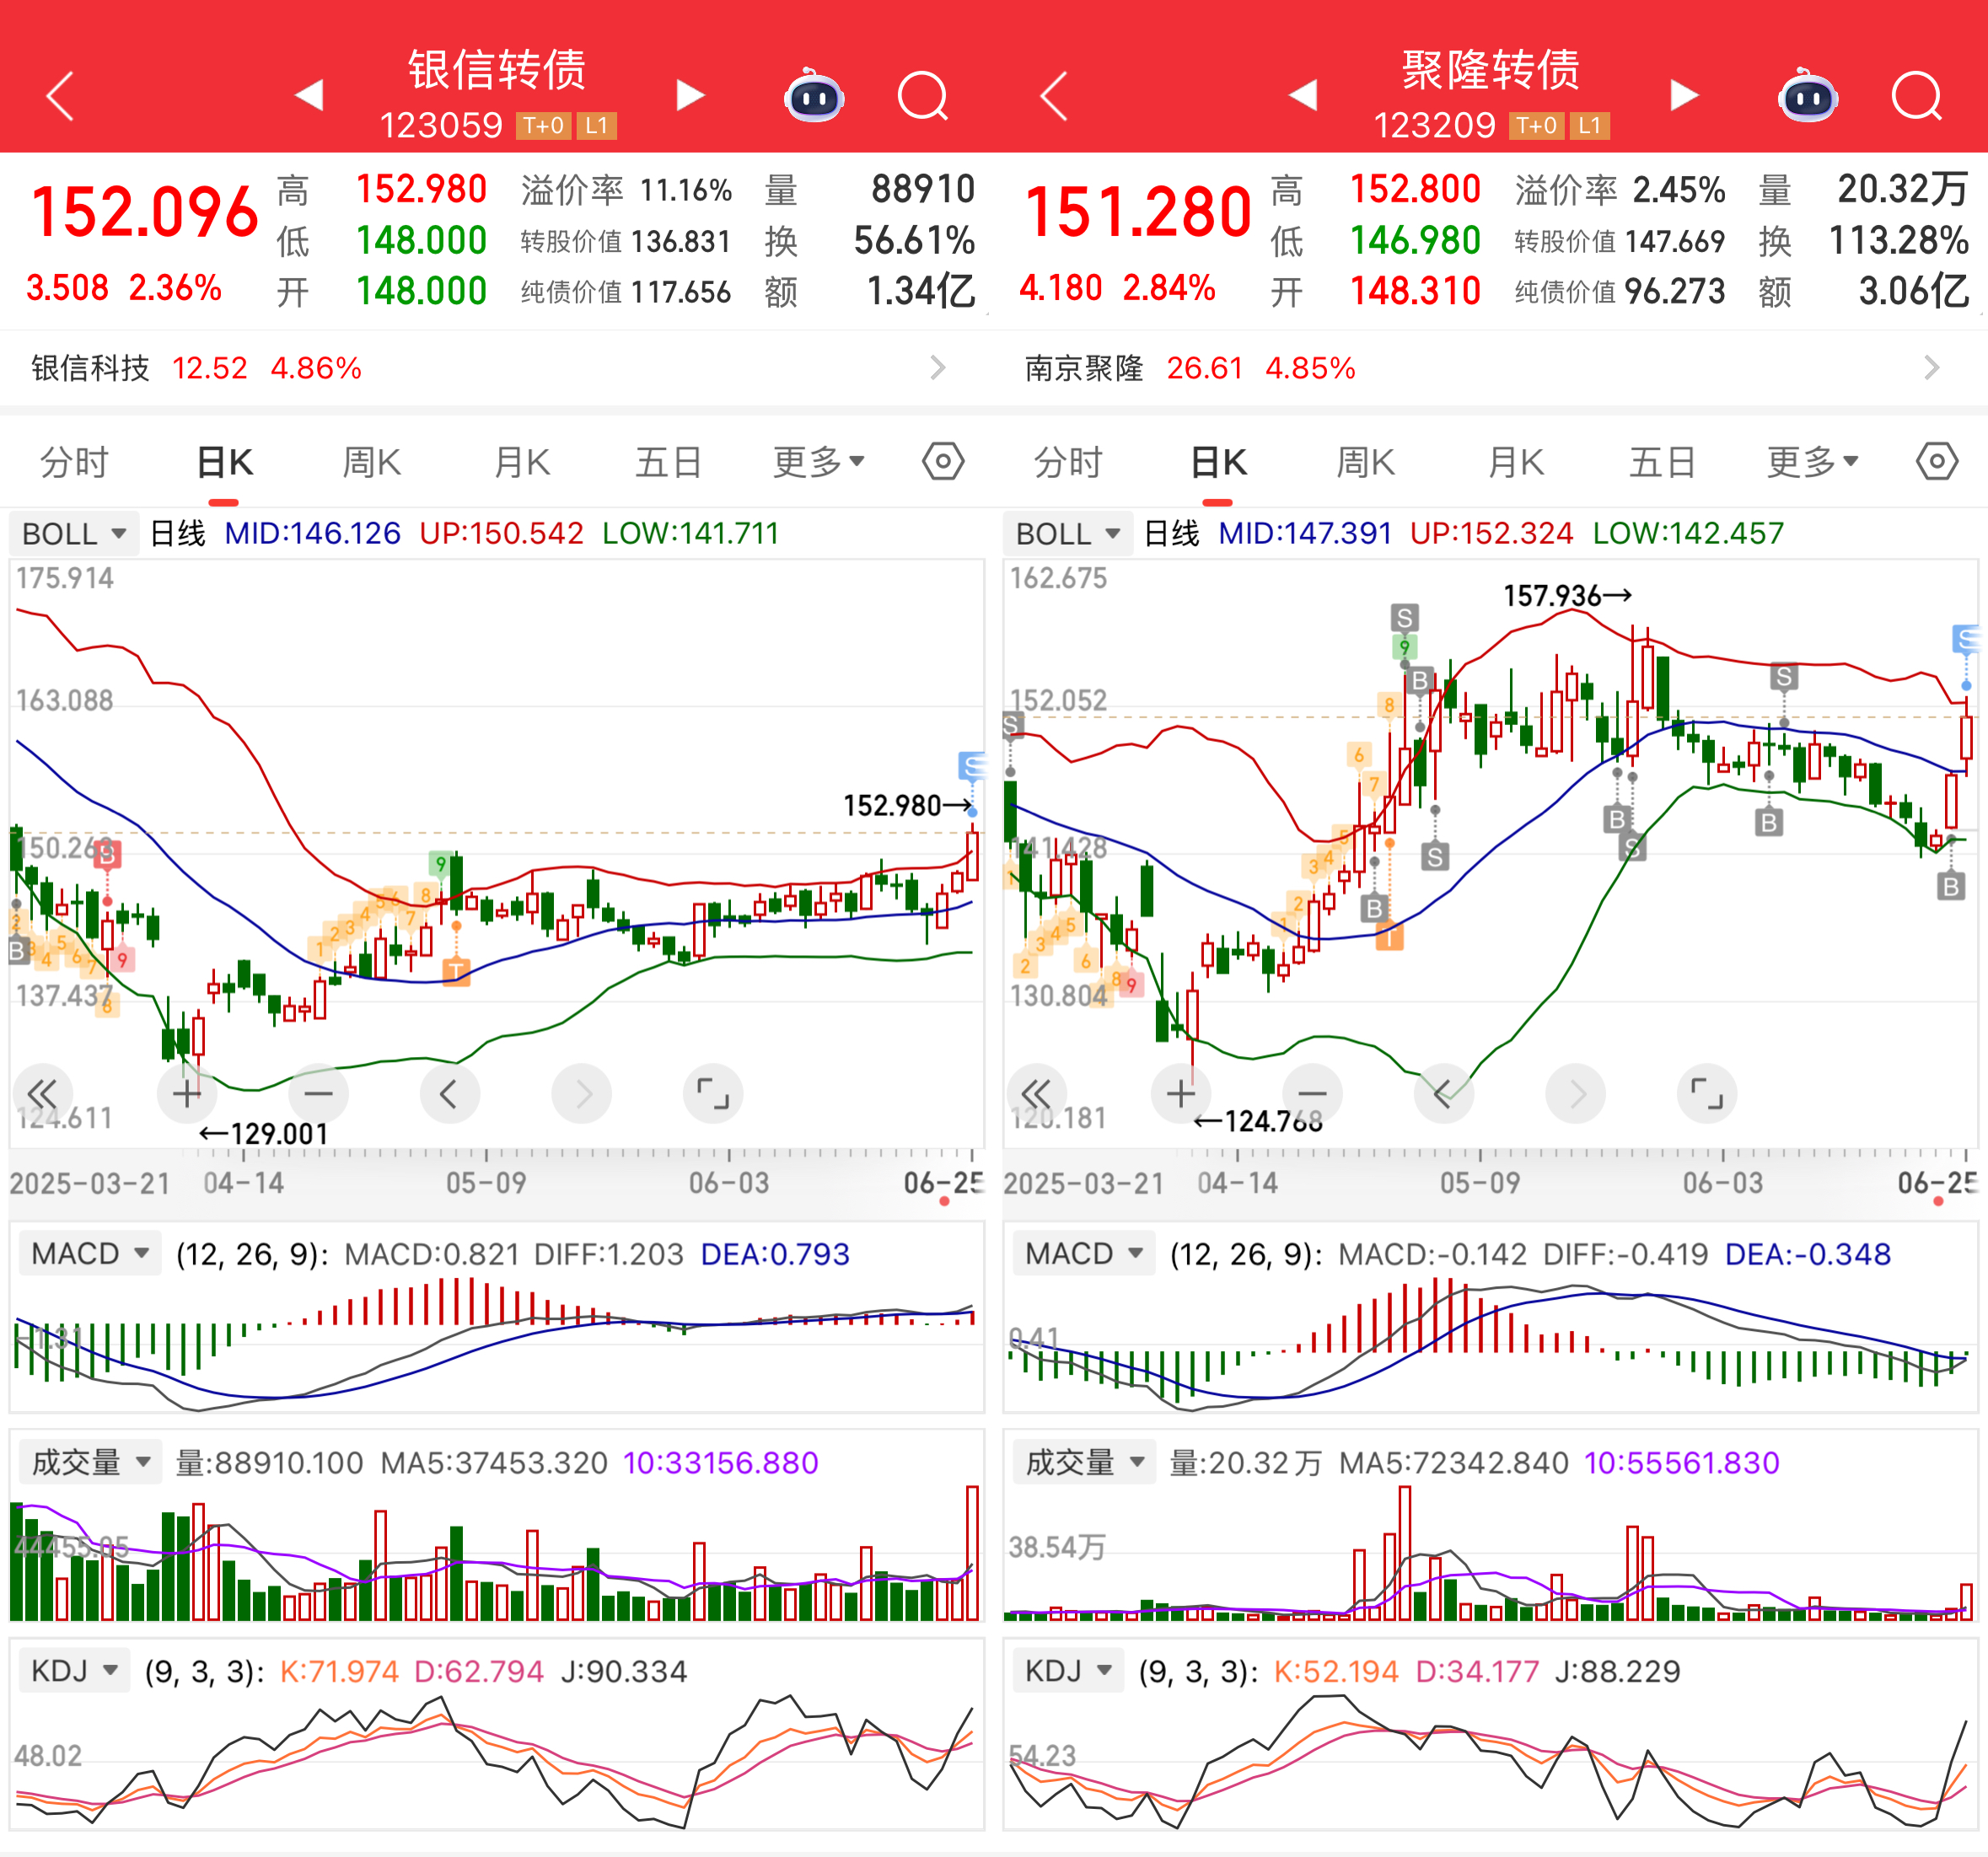The width and height of the screenshot is (1988, 1857).
Task: Tap the search icon in the 聚隆转债 header
Action: click(x=1915, y=97)
